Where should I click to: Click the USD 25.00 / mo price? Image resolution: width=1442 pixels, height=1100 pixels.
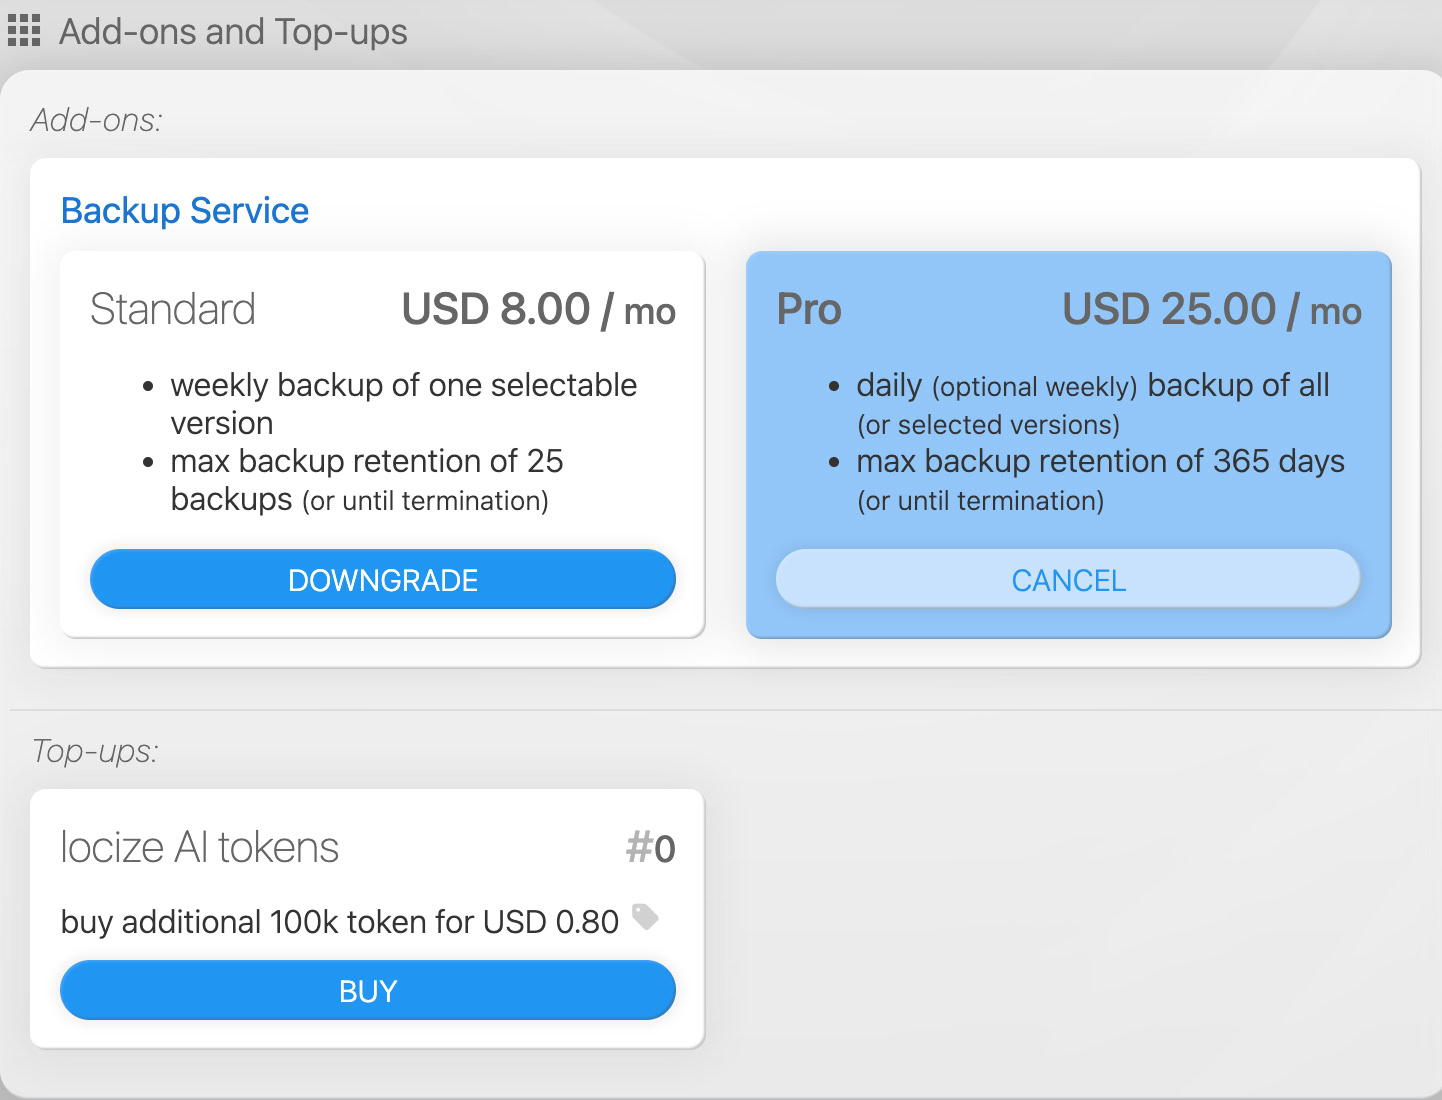point(1211,310)
